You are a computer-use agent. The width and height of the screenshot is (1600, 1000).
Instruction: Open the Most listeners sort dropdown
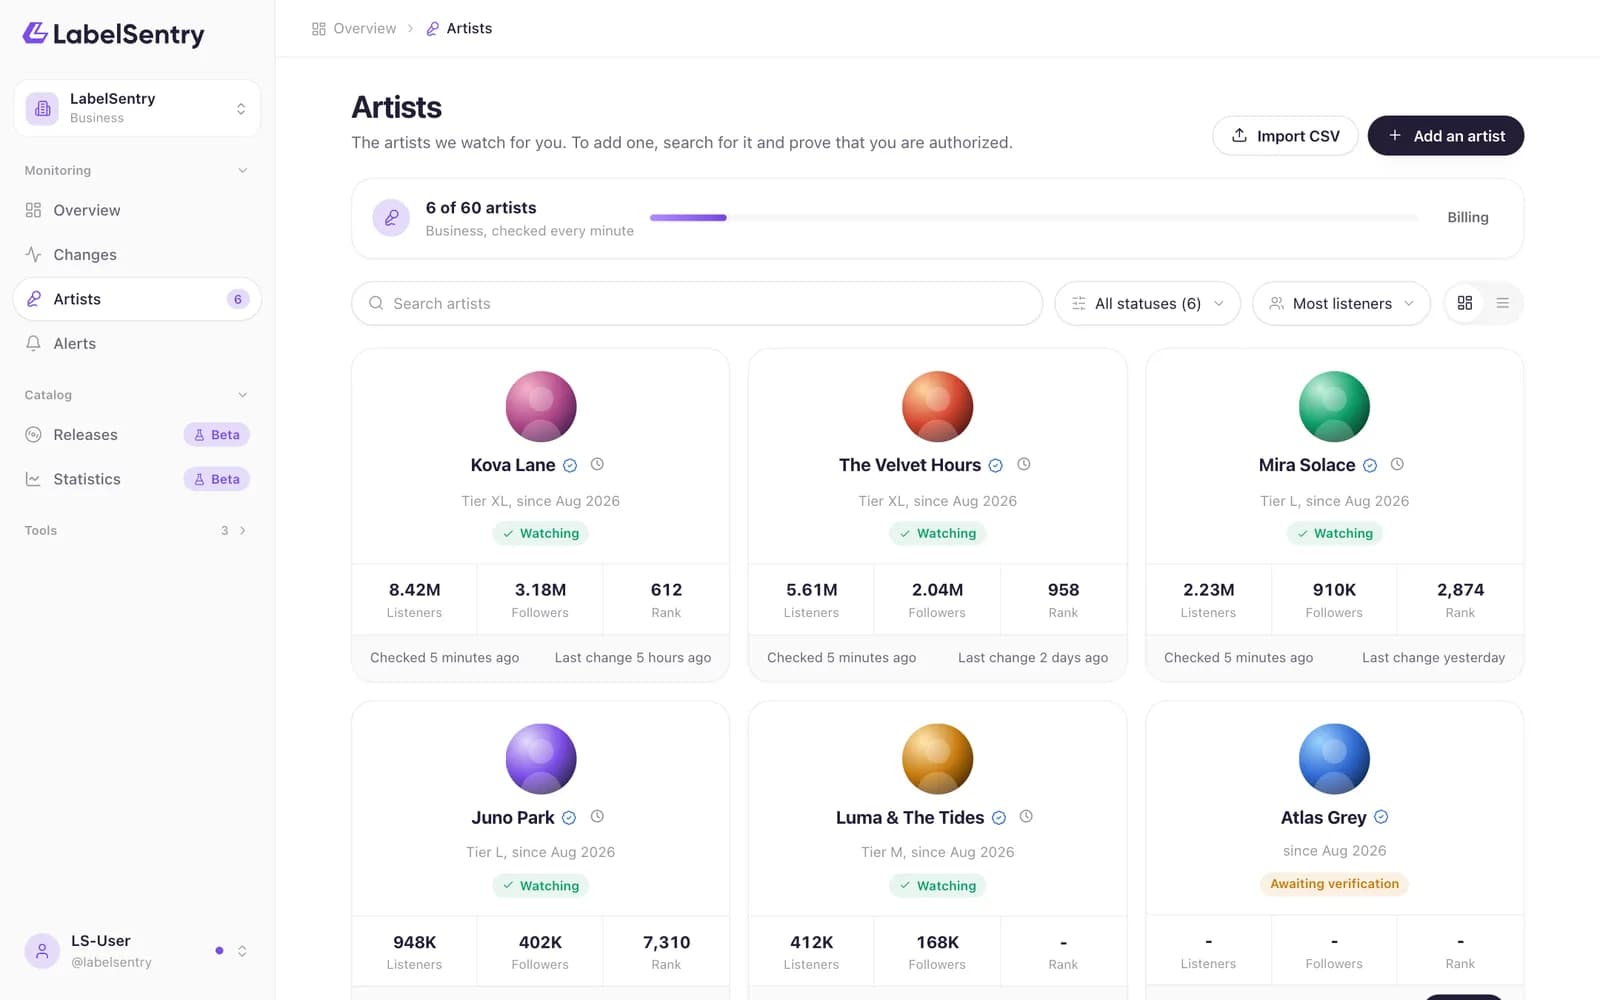click(x=1341, y=303)
